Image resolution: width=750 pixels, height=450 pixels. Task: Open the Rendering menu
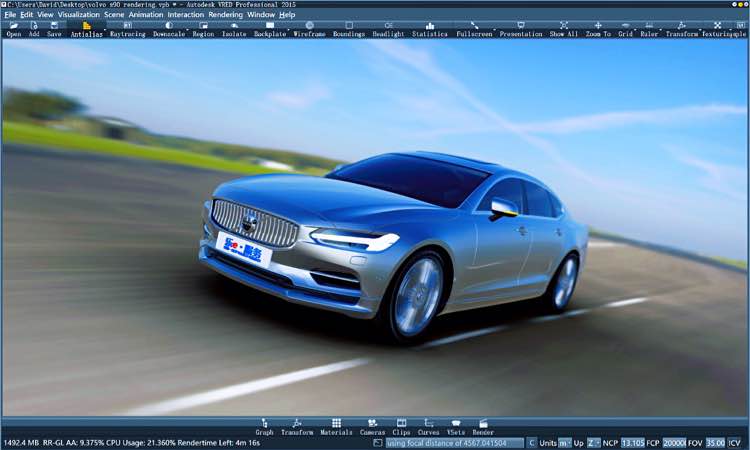point(226,15)
